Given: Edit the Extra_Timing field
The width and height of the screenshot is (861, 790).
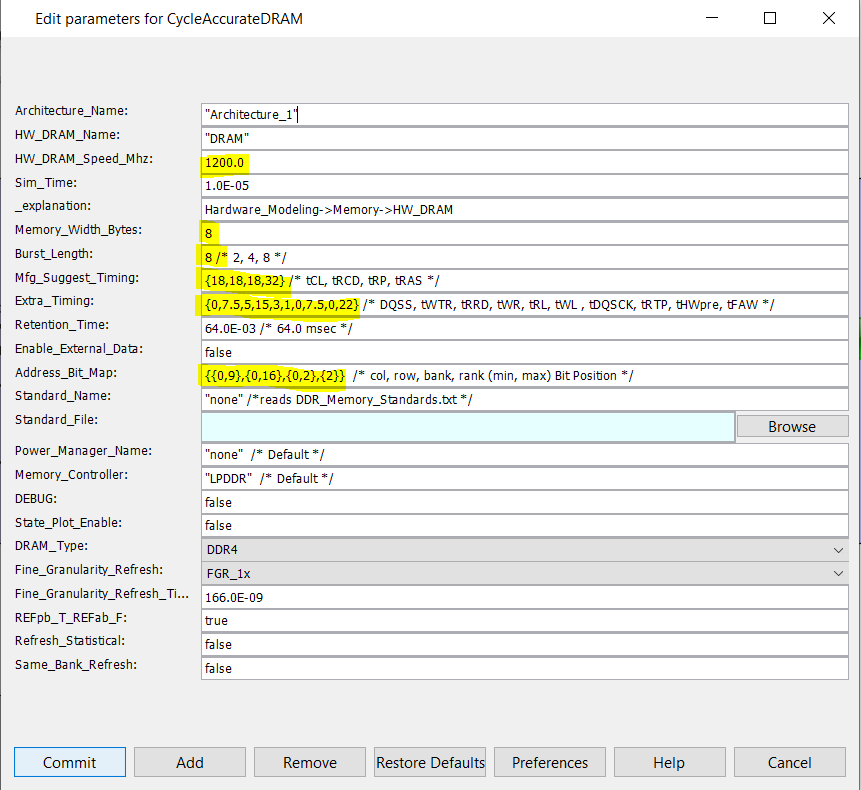Looking at the screenshot, I should [x=525, y=305].
